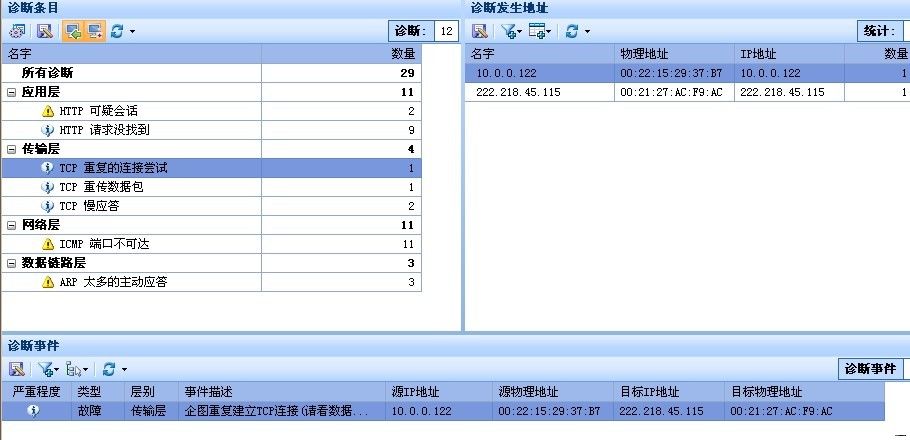Click info icon next to TCP 重传数据包
Image resolution: width=910 pixels, height=440 pixels.
click(48, 187)
